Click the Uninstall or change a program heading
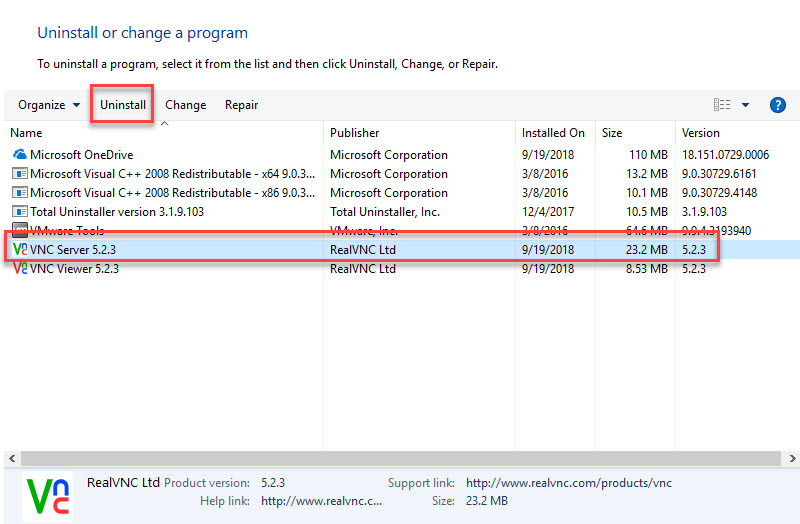 (x=142, y=33)
